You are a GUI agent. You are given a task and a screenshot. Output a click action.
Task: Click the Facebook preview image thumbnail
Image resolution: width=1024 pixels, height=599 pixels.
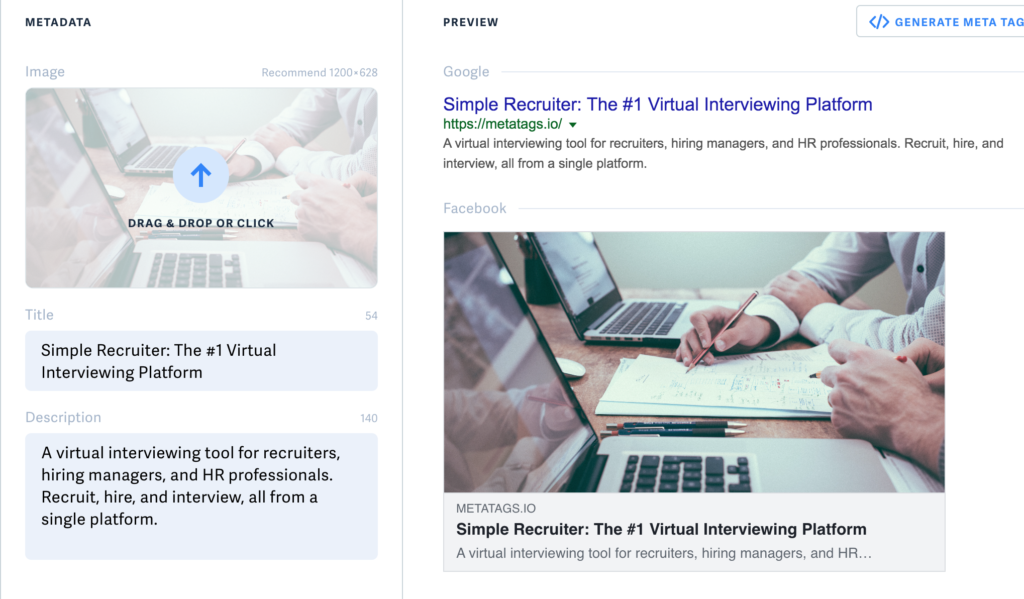point(694,360)
